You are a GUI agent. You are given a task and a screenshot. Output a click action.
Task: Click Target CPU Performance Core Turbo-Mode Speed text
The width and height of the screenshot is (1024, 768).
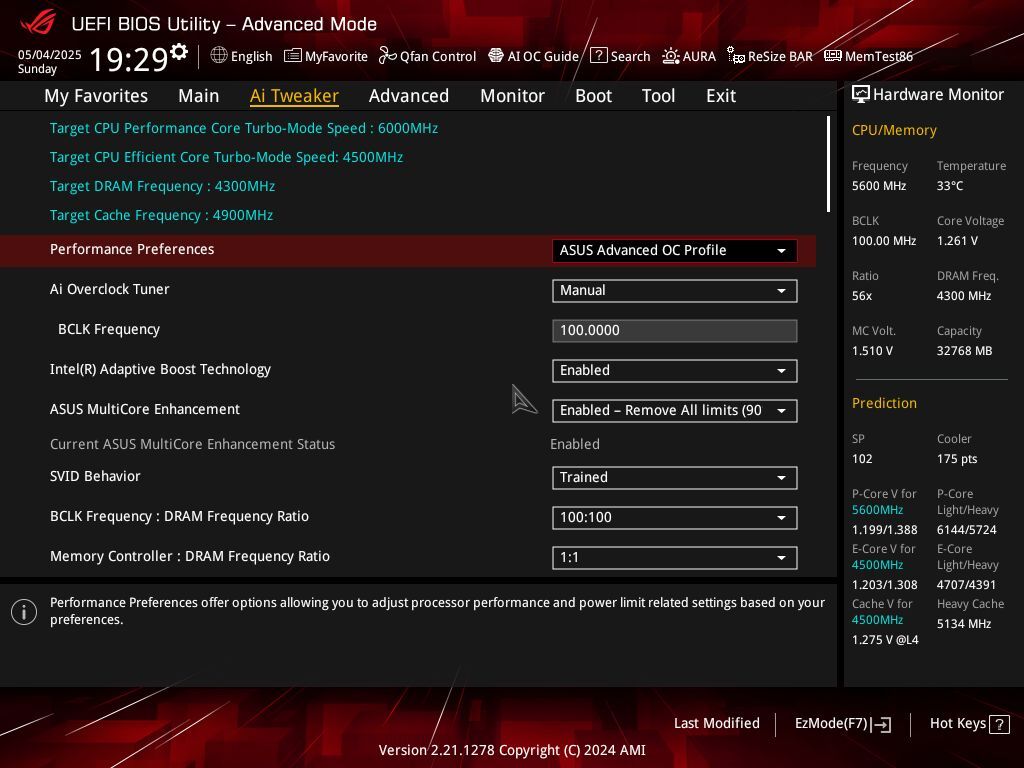point(244,128)
